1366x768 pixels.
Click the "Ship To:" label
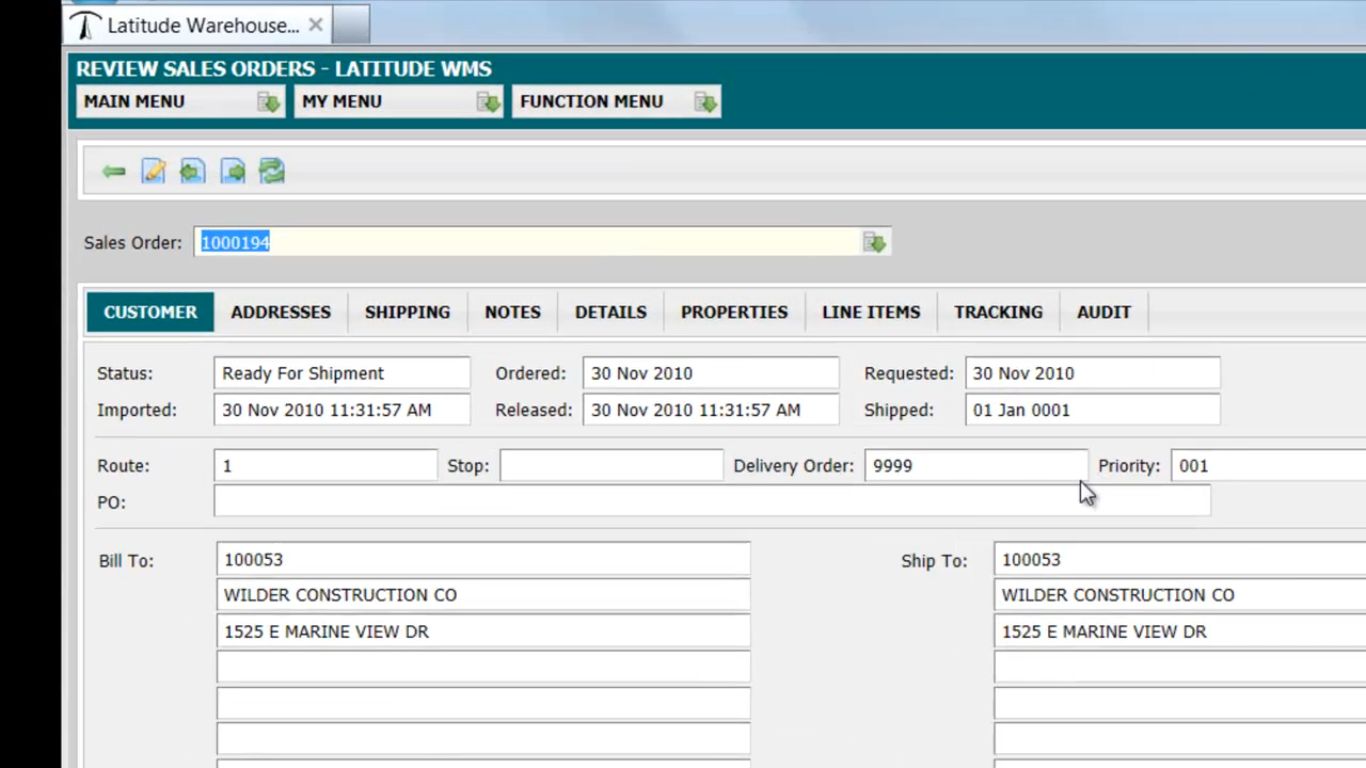935,561
